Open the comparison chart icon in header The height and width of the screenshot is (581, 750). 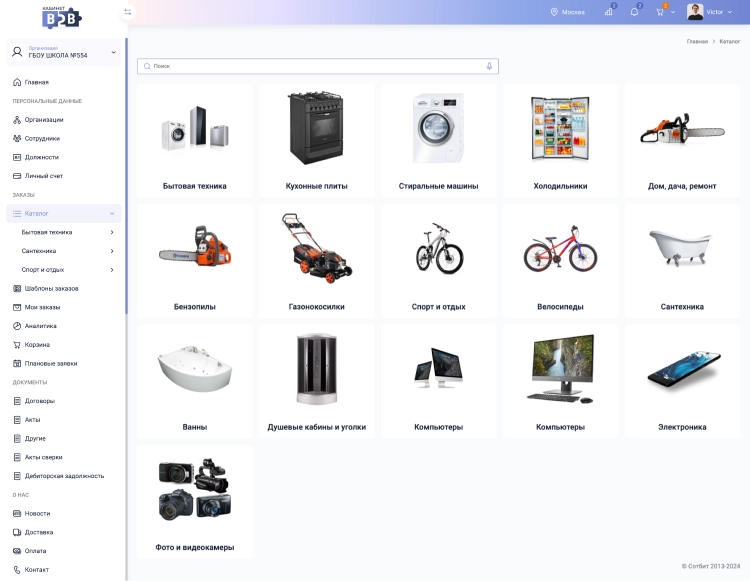click(608, 12)
